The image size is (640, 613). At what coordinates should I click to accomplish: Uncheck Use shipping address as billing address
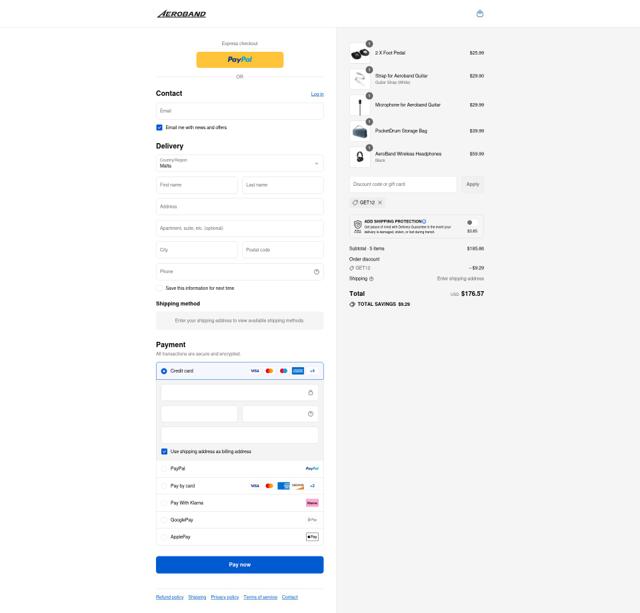[164, 451]
